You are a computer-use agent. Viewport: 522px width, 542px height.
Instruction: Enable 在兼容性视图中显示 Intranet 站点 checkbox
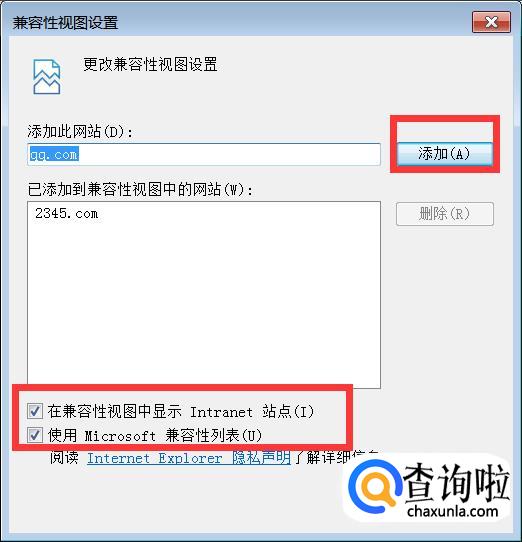(x=35, y=411)
